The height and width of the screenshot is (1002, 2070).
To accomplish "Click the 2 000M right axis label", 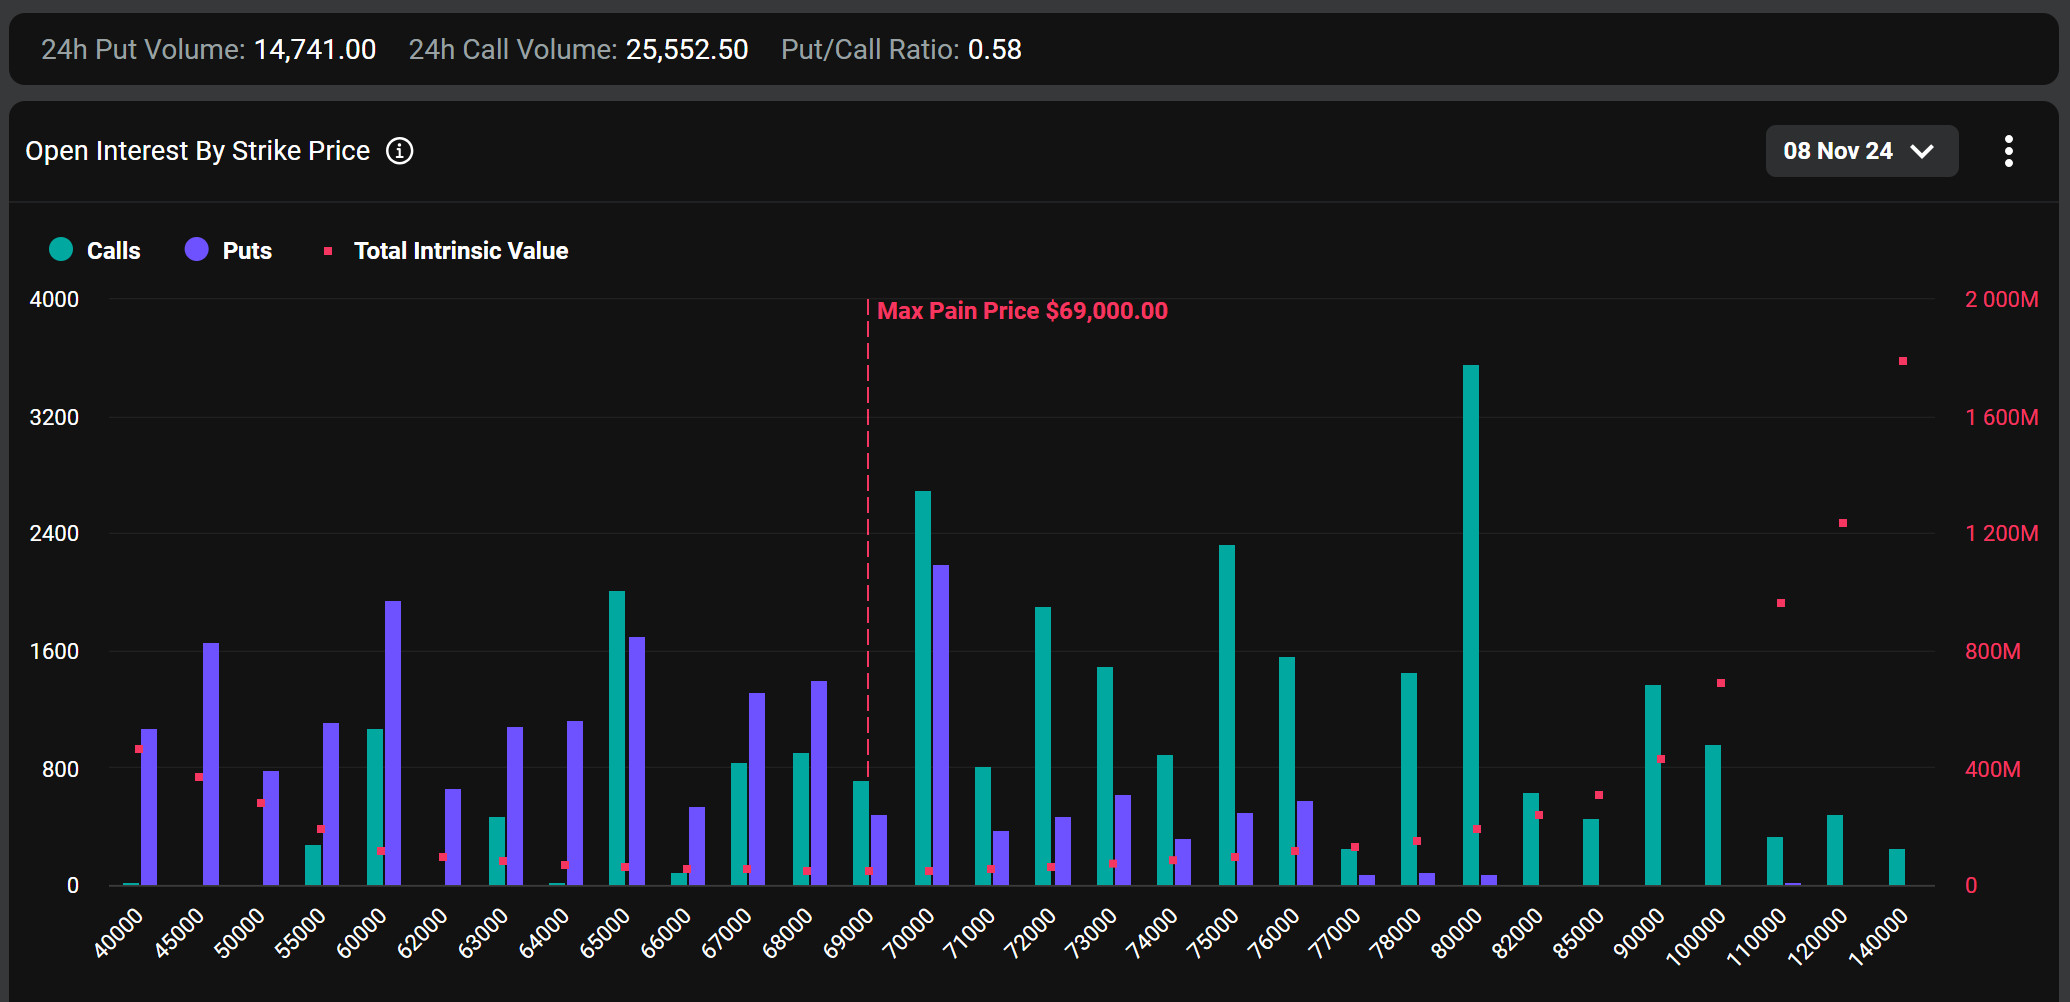I will 2002,299.
